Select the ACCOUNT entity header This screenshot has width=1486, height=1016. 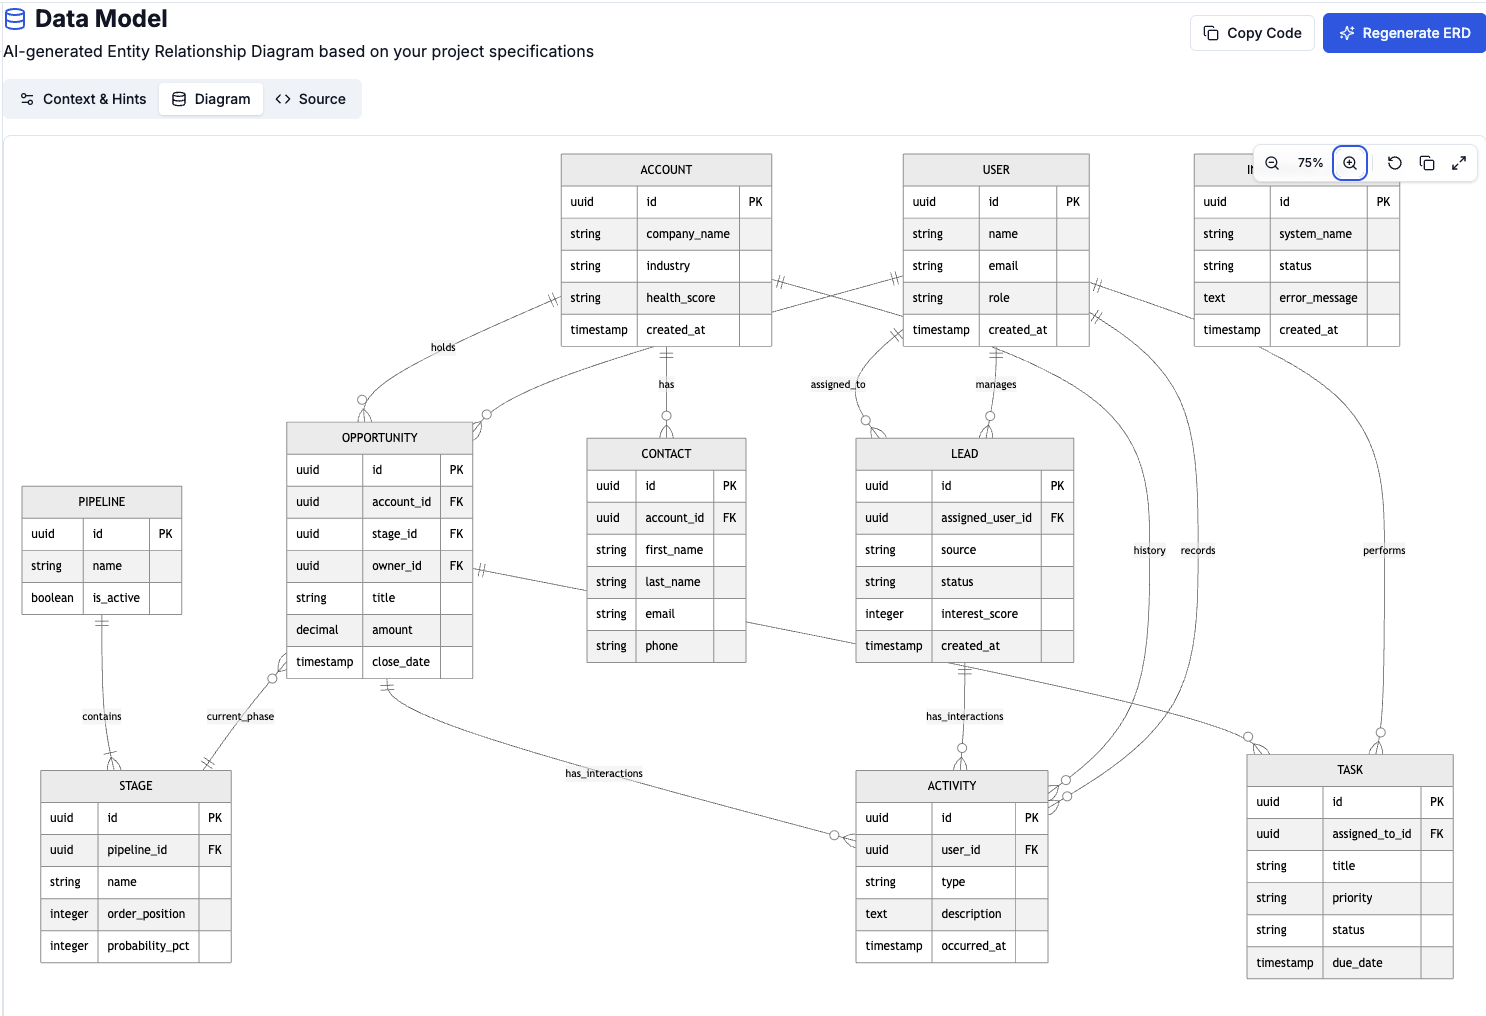(x=666, y=170)
